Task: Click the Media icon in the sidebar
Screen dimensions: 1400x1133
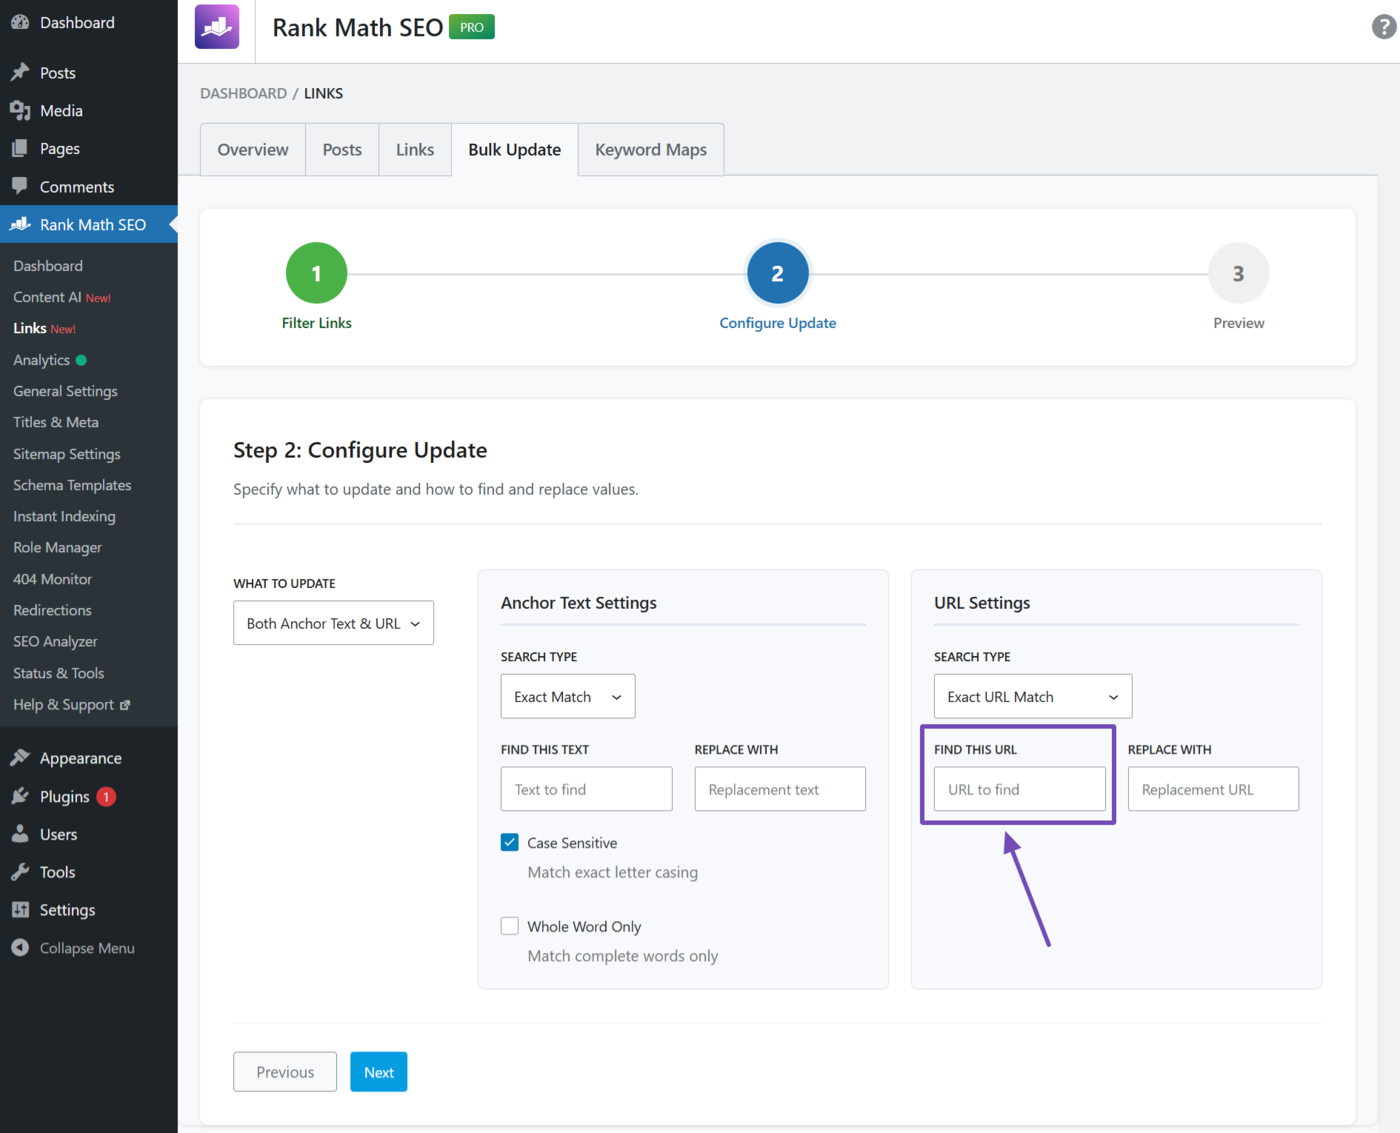Action: [20, 110]
